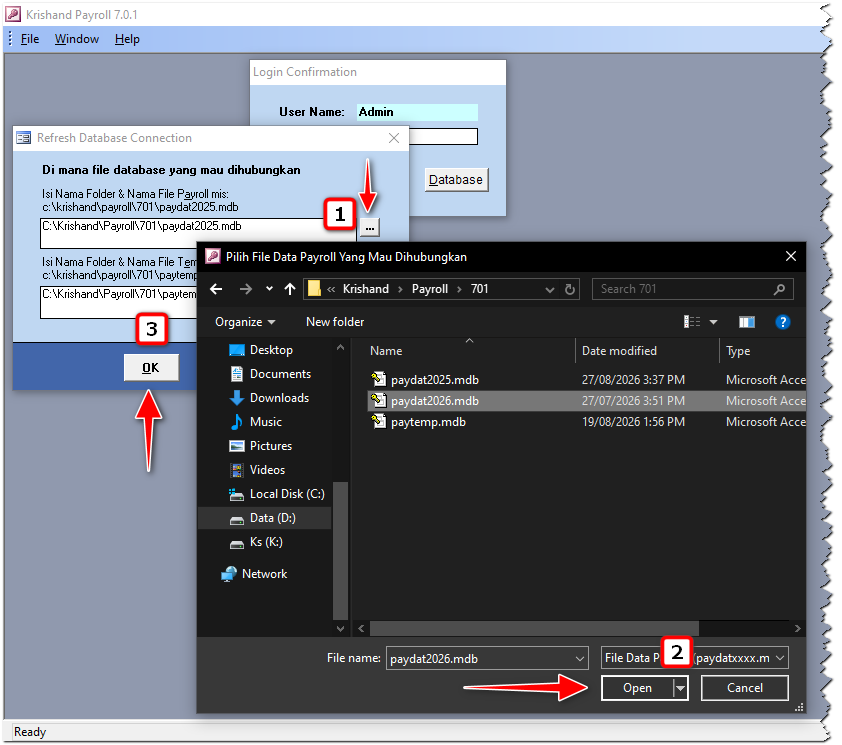Click the Open button
Viewport: 842px width, 745px height.
637,689
